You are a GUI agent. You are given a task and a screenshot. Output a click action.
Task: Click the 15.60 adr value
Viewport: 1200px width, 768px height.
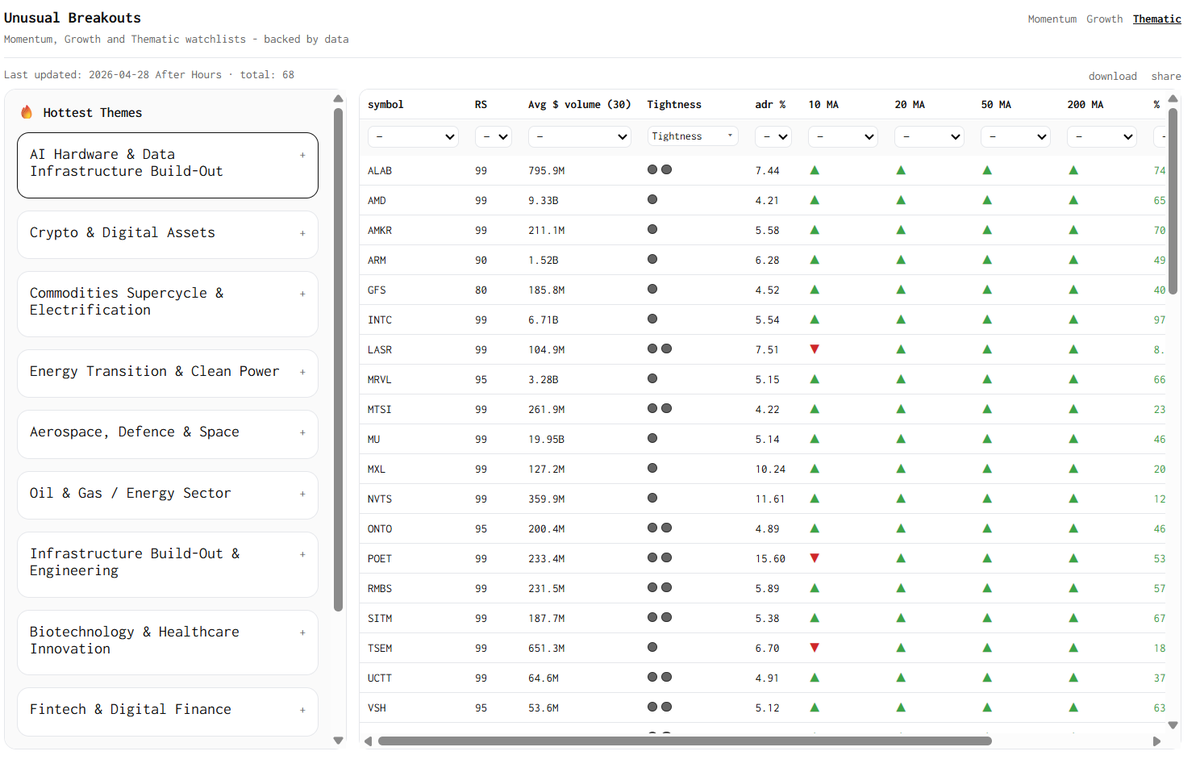coord(770,559)
